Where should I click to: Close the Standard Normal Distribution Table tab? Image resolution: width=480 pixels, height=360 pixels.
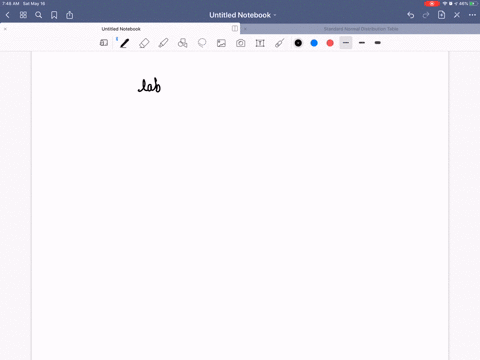click(245, 29)
